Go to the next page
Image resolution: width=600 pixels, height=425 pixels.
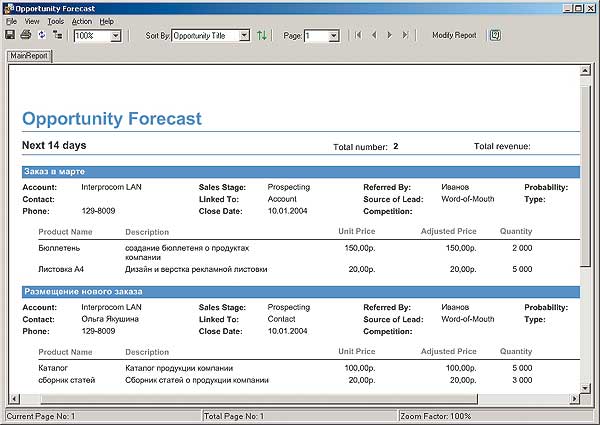(x=390, y=35)
